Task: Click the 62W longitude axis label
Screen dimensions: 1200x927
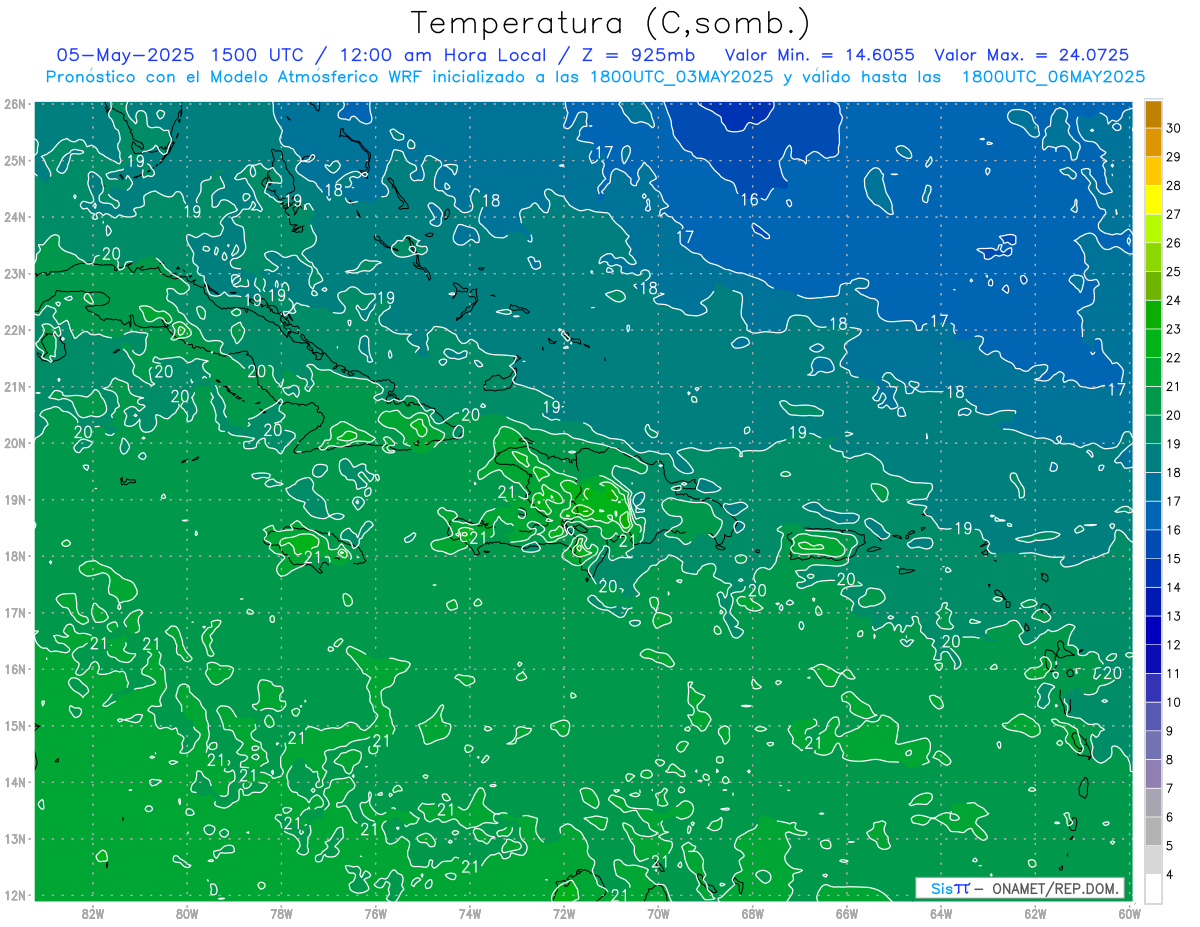Action: pyautogui.click(x=1035, y=912)
